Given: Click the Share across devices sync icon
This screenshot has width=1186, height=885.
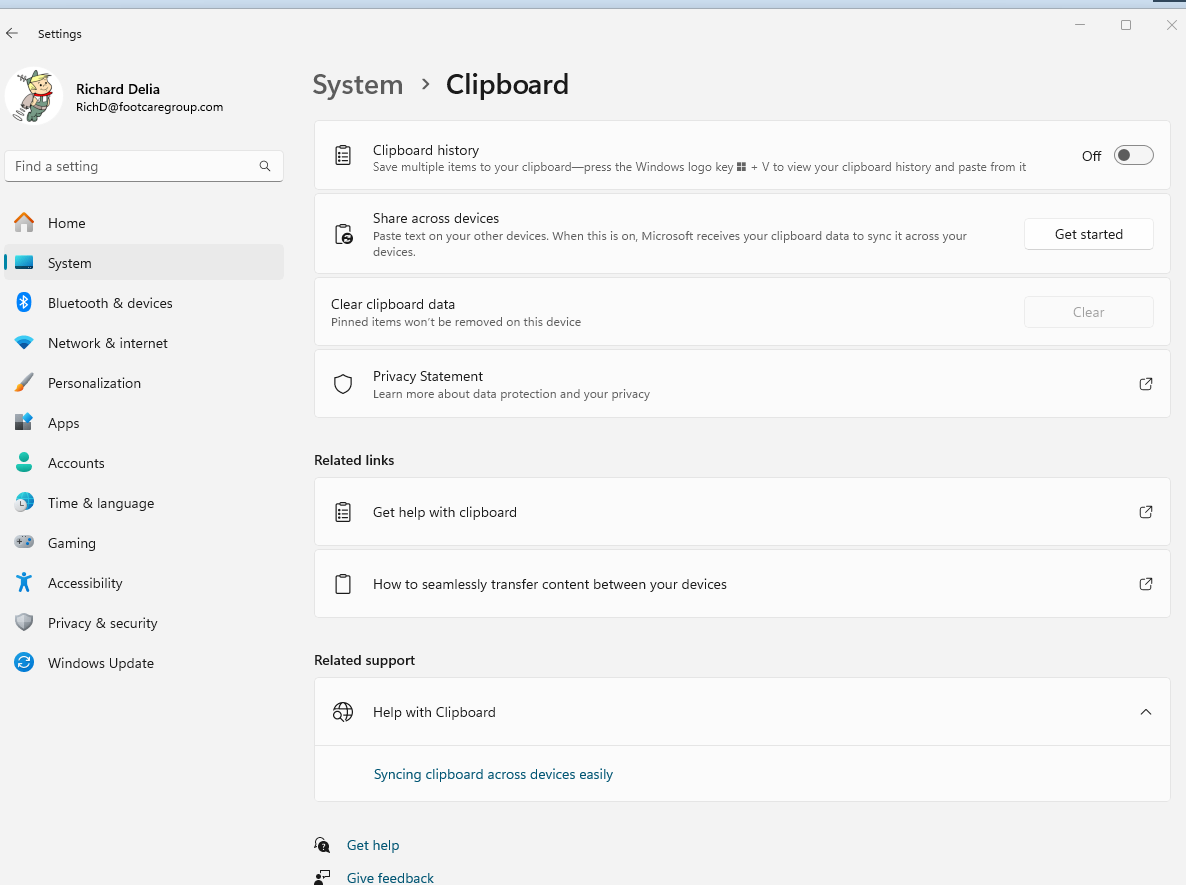Looking at the screenshot, I should (343, 234).
